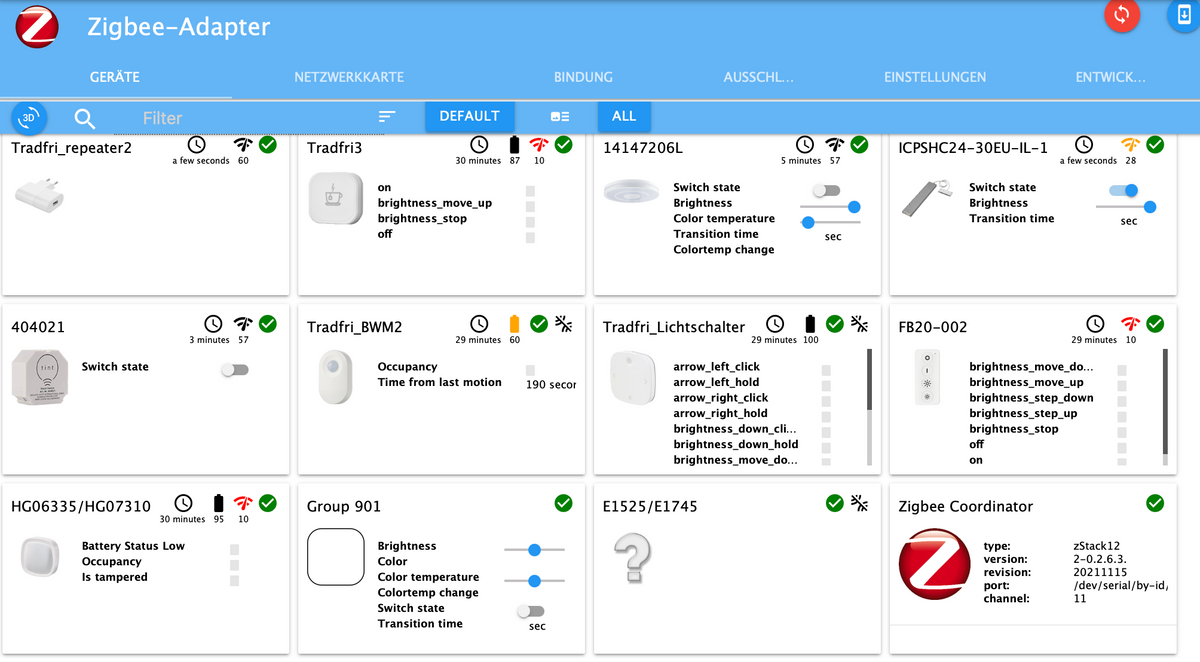Adjust the Group 901 Brightness slider
Screen dimensions: 1200x662
[x=534, y=549]
